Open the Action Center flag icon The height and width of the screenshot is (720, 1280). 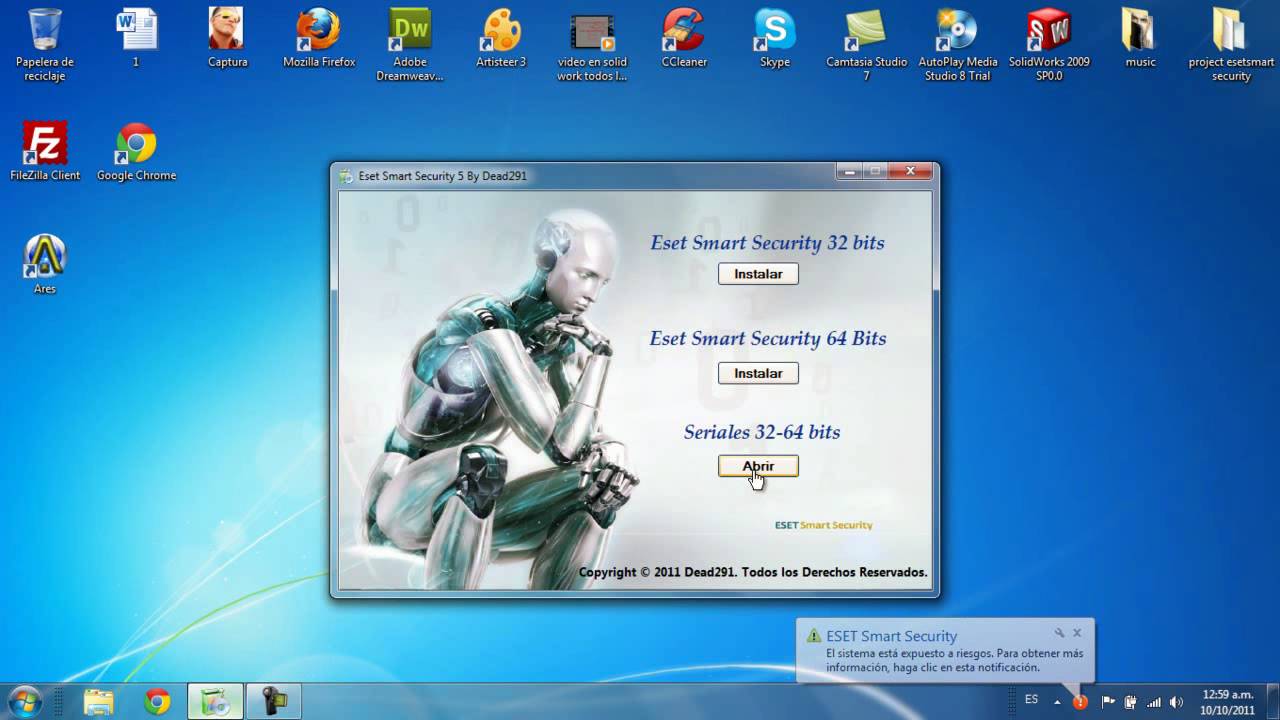[1108, 702]
